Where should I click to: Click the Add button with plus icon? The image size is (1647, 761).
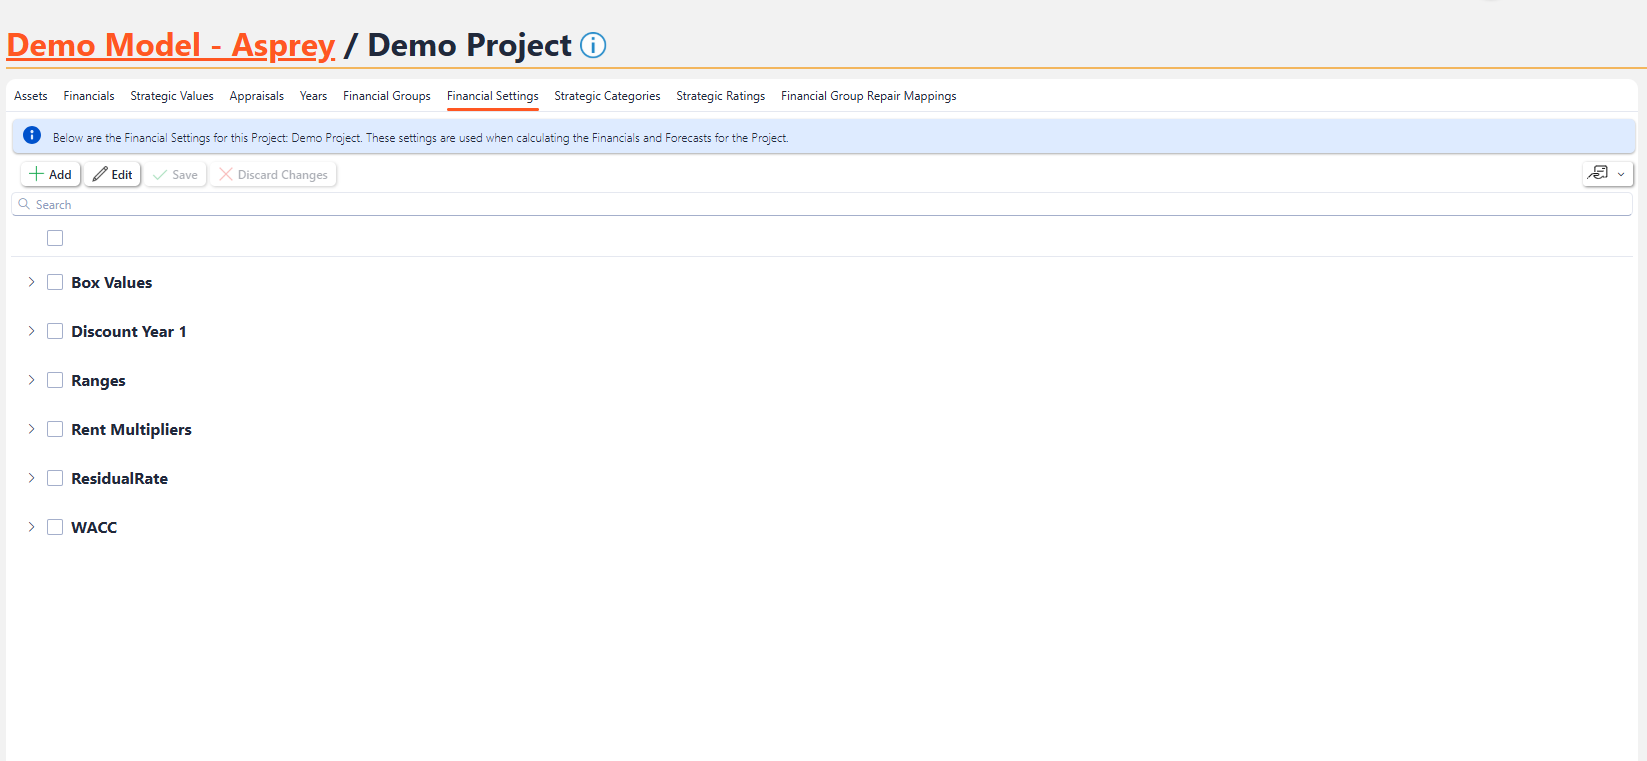[50, 175]
